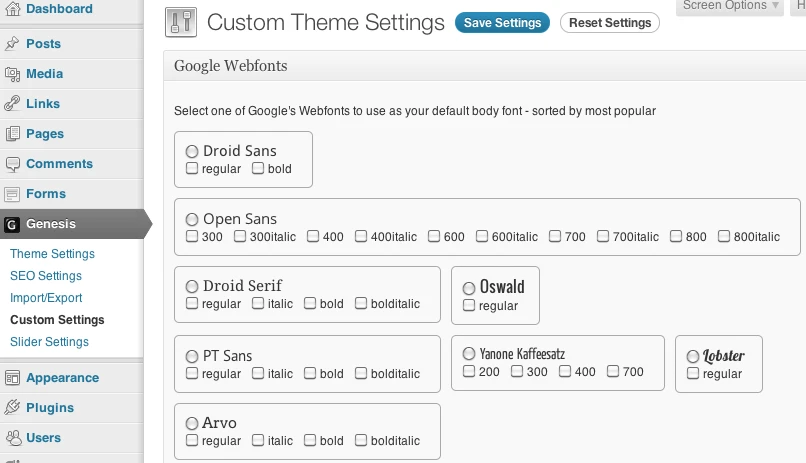Select the Open Sans font radio button
The width and height of the screenshot is (806, 463).
(192, 219)
